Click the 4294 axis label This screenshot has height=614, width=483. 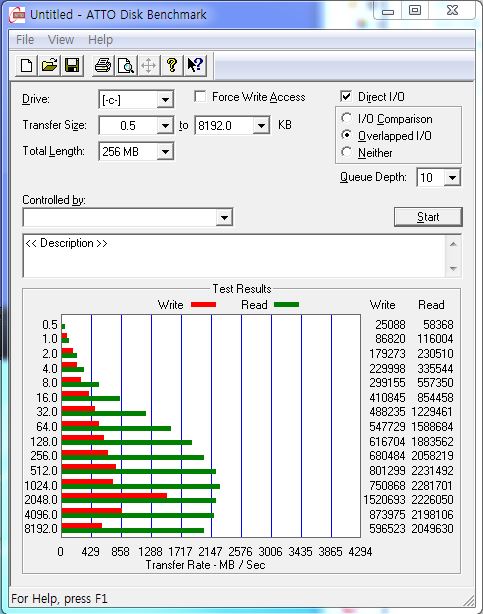tap(360, 552)
